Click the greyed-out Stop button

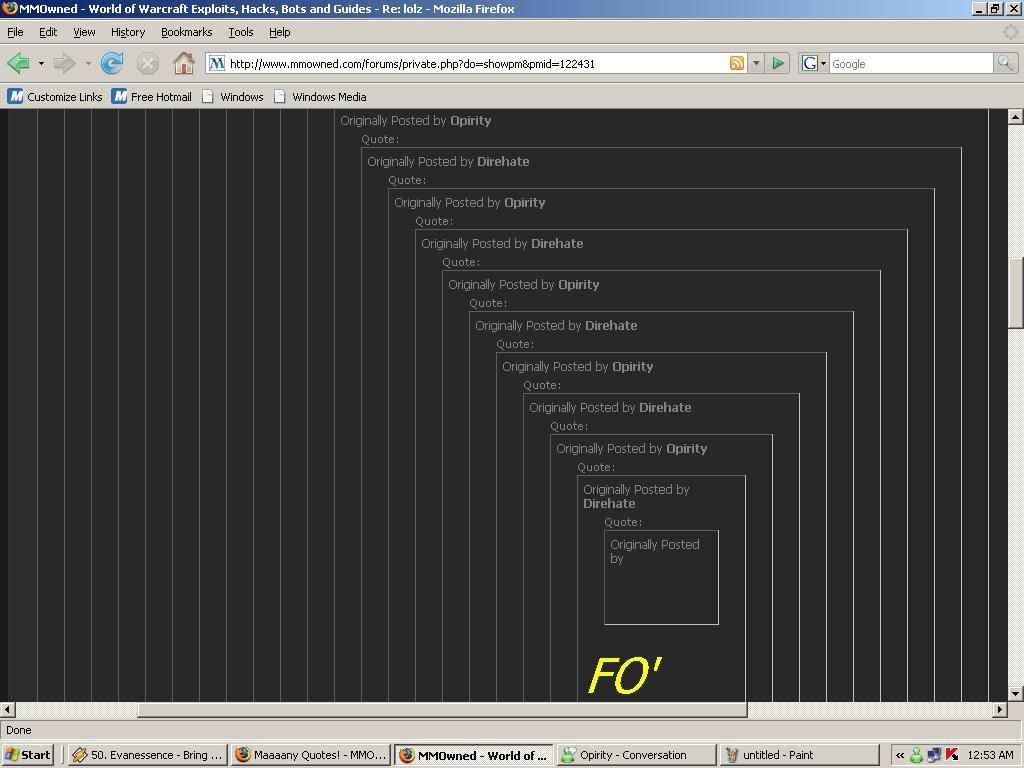click(x=148, y=63)
